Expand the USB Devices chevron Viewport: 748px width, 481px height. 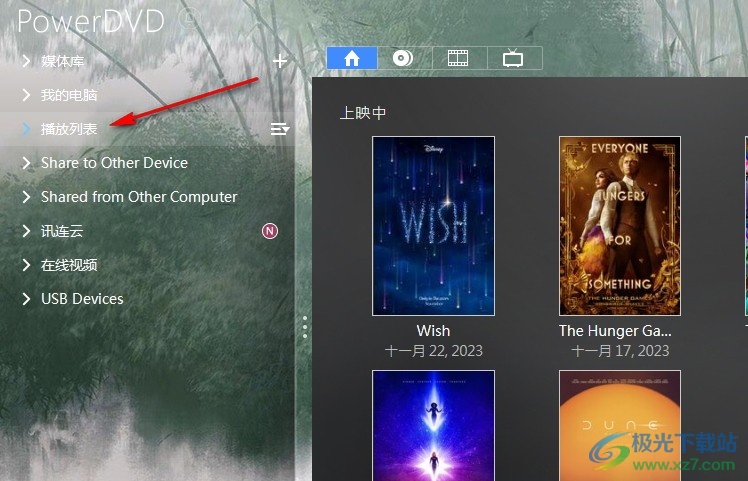26,299
